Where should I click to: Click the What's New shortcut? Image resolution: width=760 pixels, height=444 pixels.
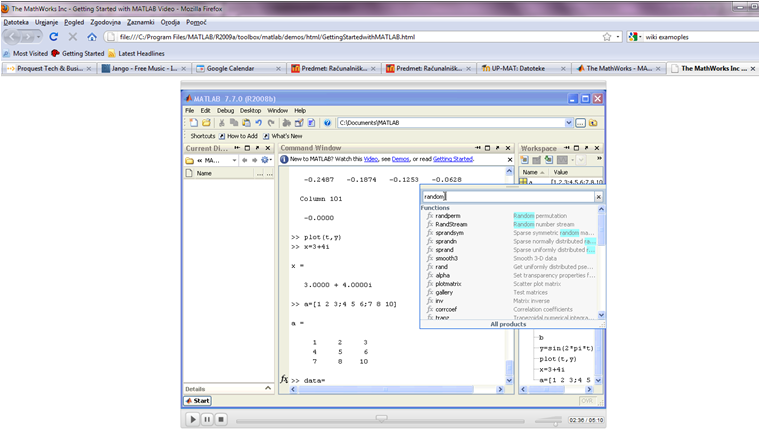point(283,136)
